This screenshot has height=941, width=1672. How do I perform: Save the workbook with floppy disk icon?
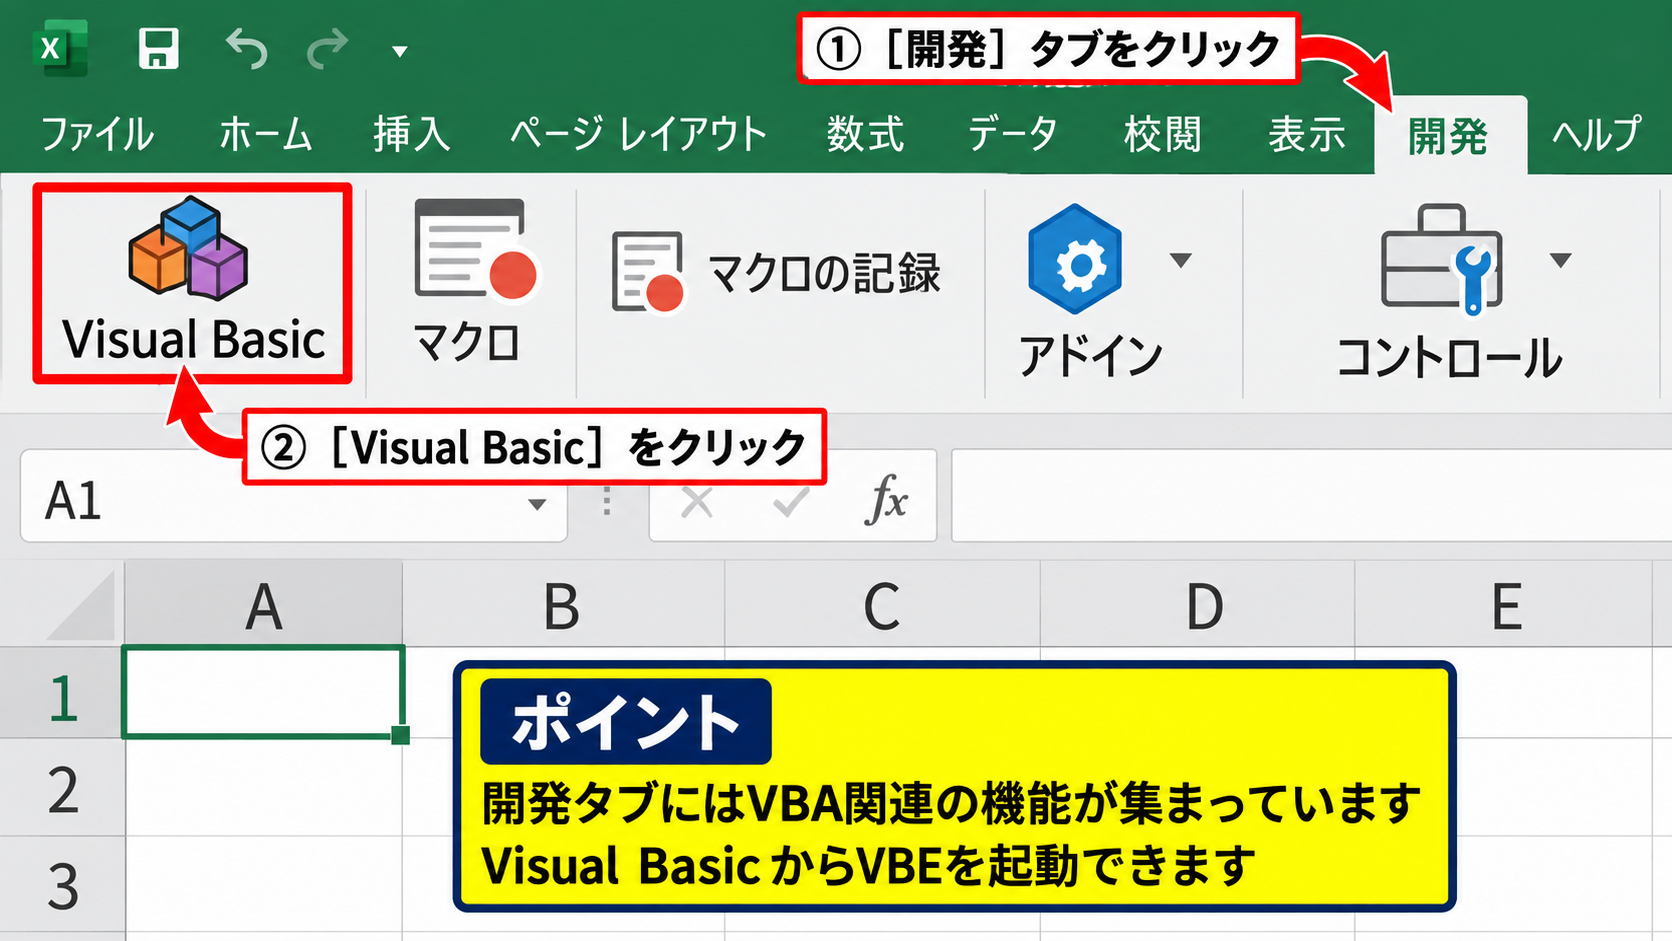coord(158,48)
